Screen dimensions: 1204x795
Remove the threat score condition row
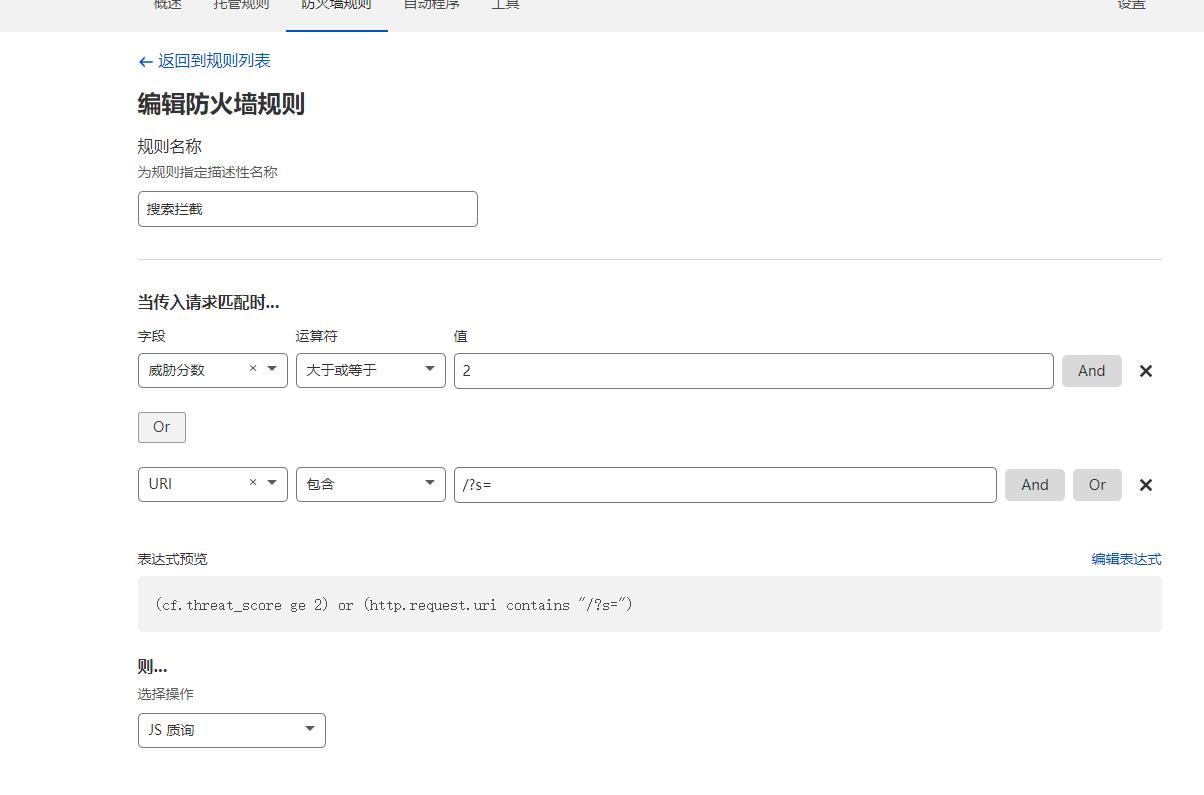pos(1146,371)
